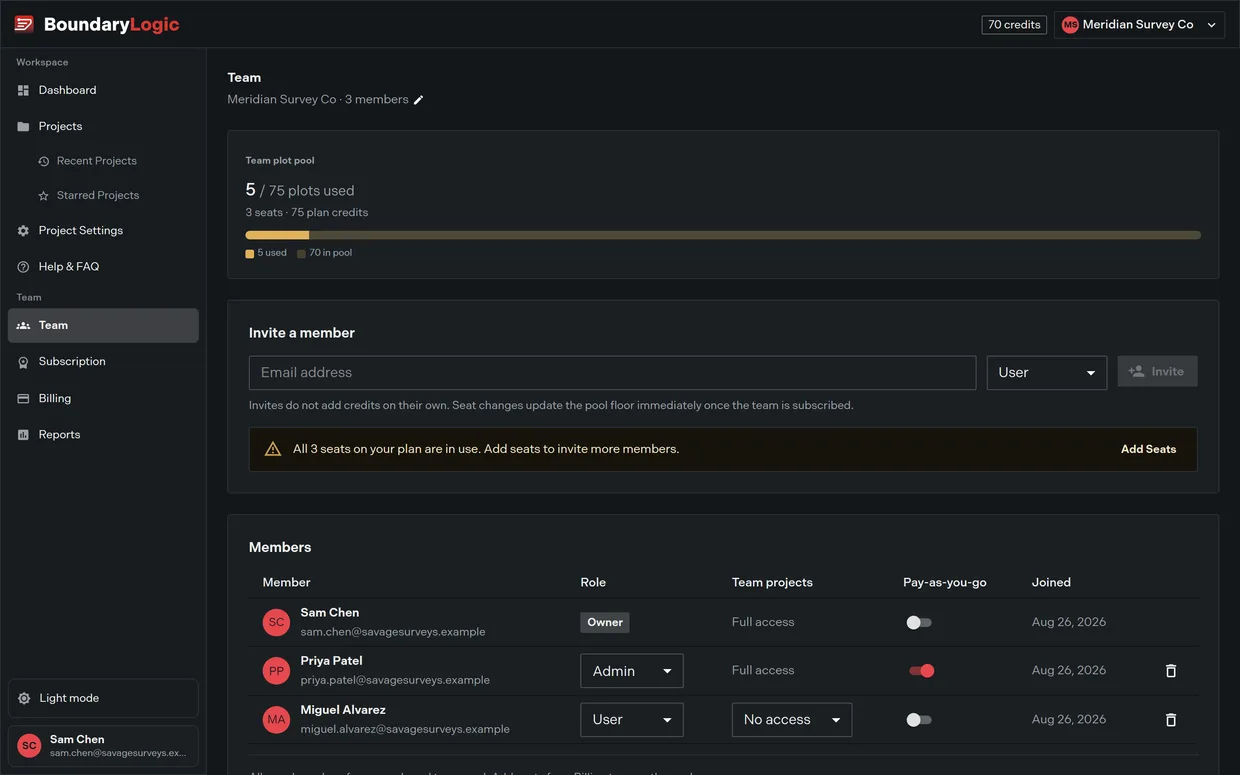
Task: Click the Dashboard grid icon in sidebar
Action: (23, 90)
